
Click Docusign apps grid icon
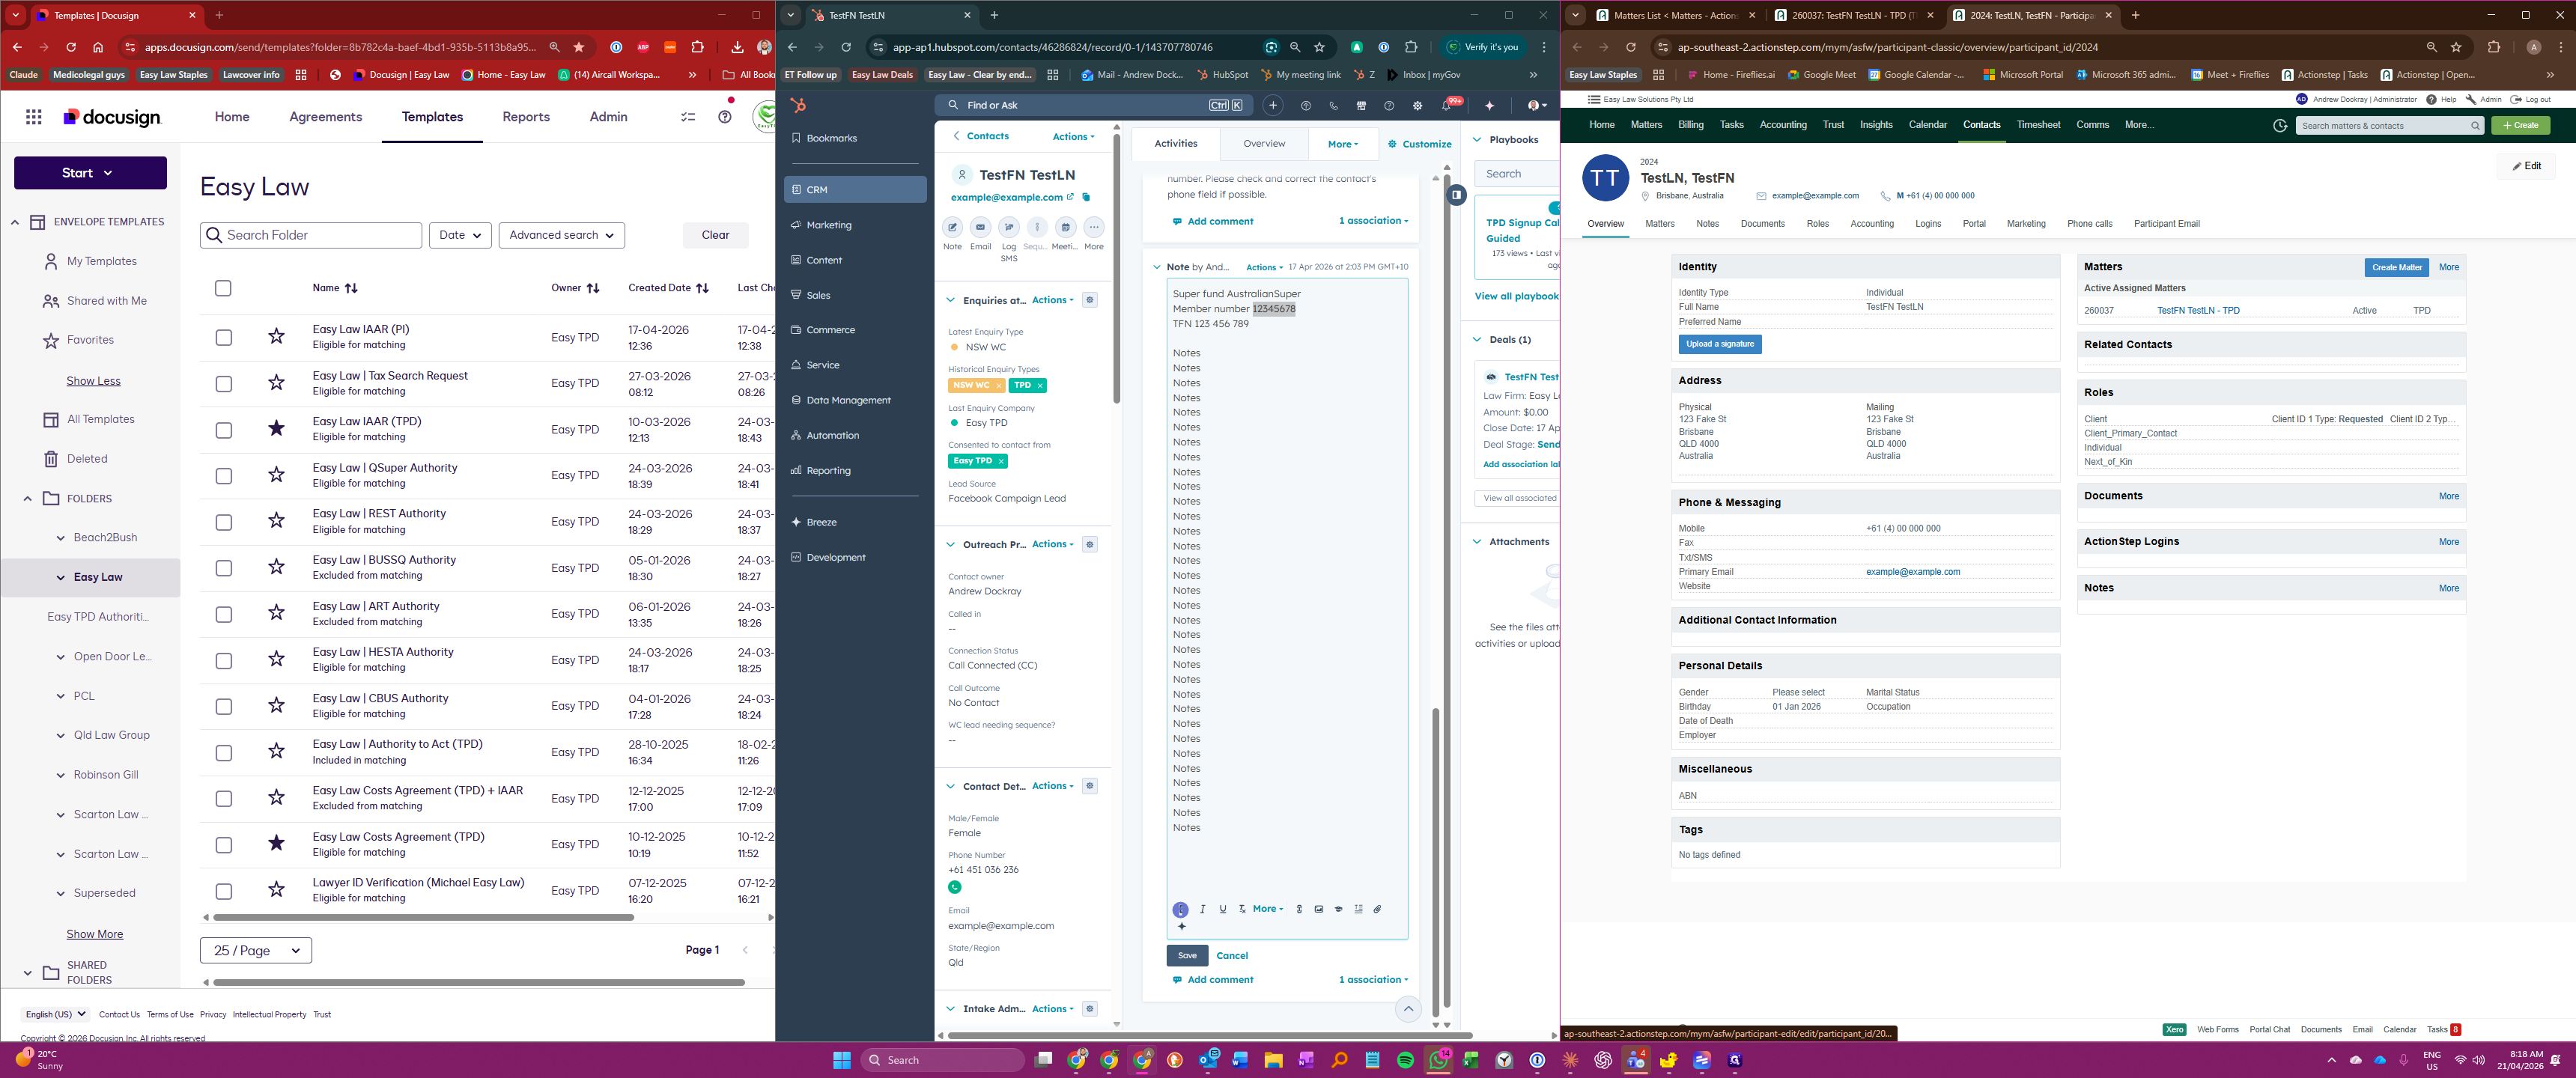[33, 117]
